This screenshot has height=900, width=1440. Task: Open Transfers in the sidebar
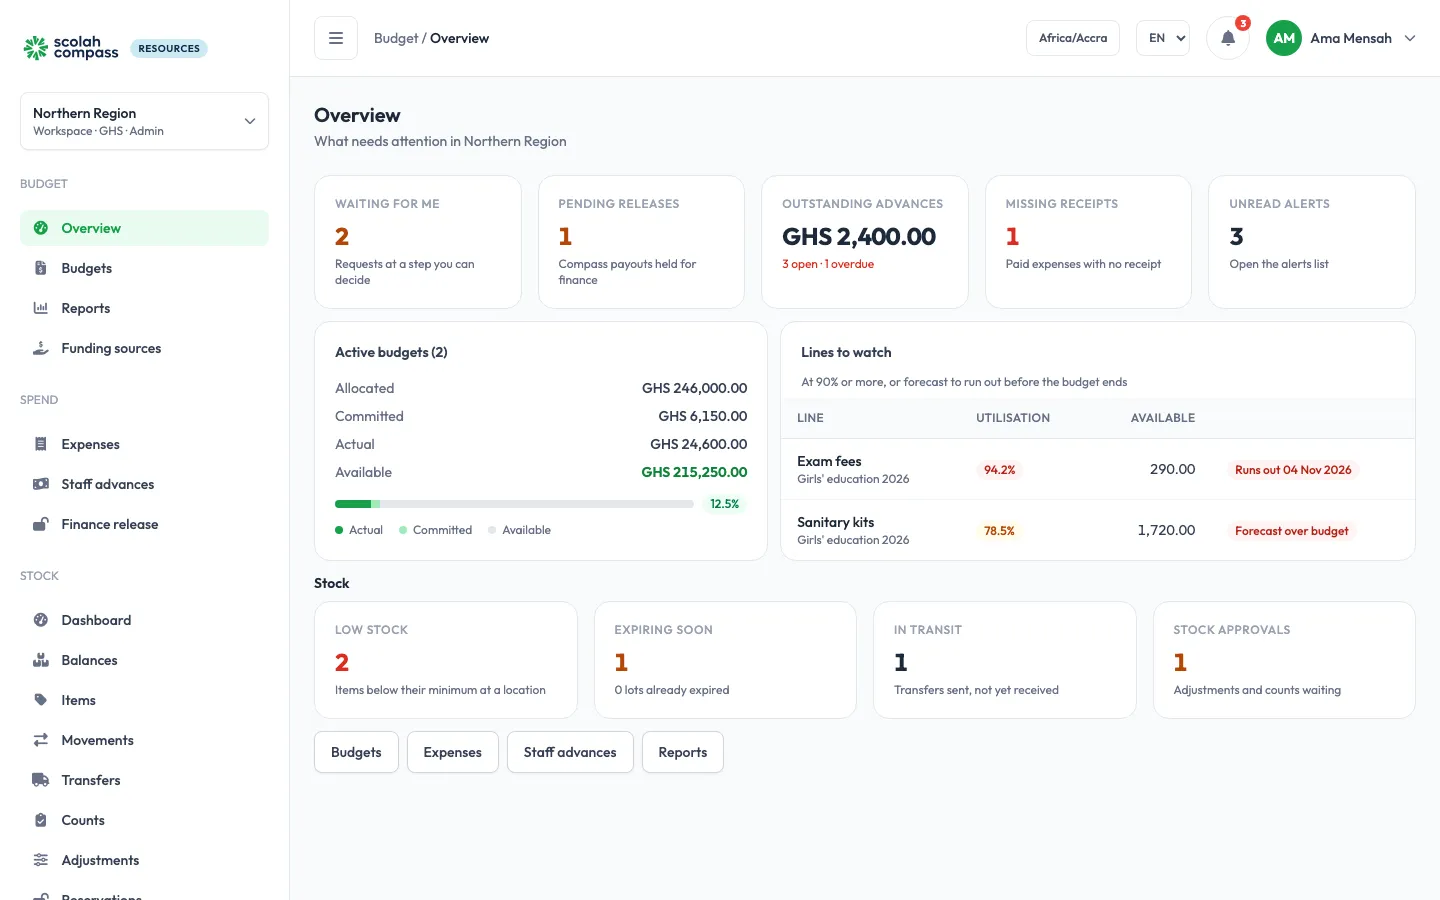pyautogui.click(x=144, y=780)
